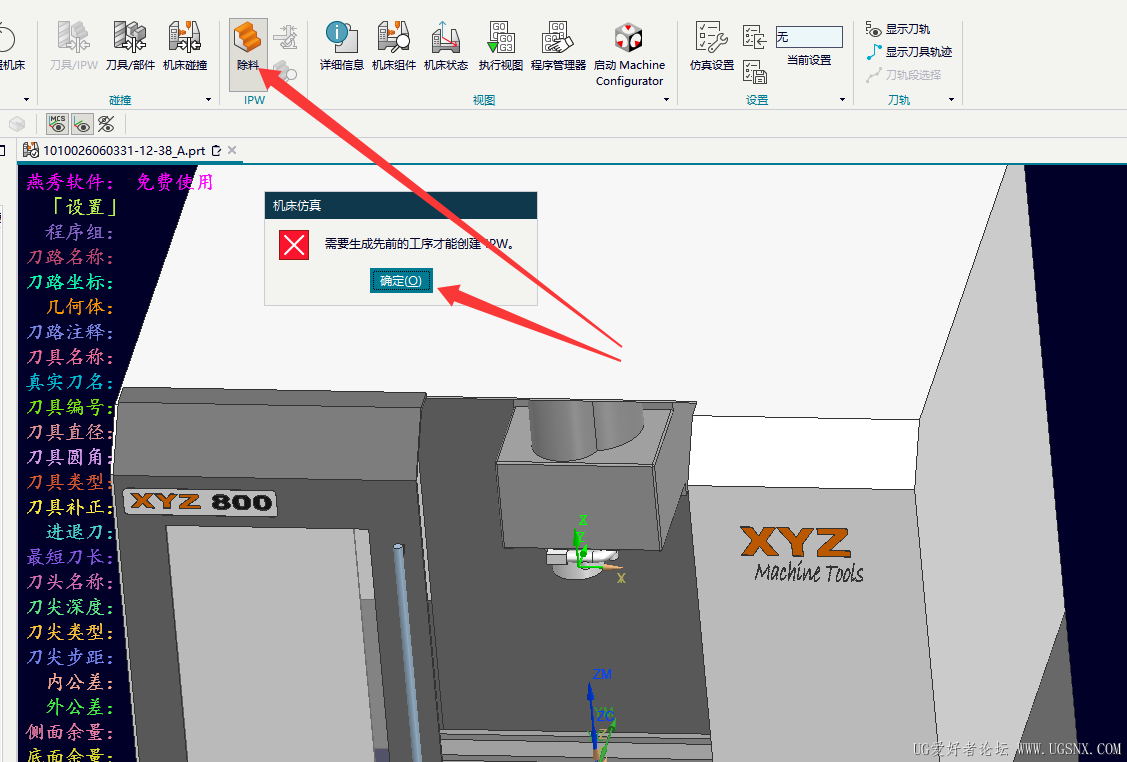Toggle 显示刀具轨迹 tool trace display
Viewport: 1127px width, 762px height.
coord(909,52)
